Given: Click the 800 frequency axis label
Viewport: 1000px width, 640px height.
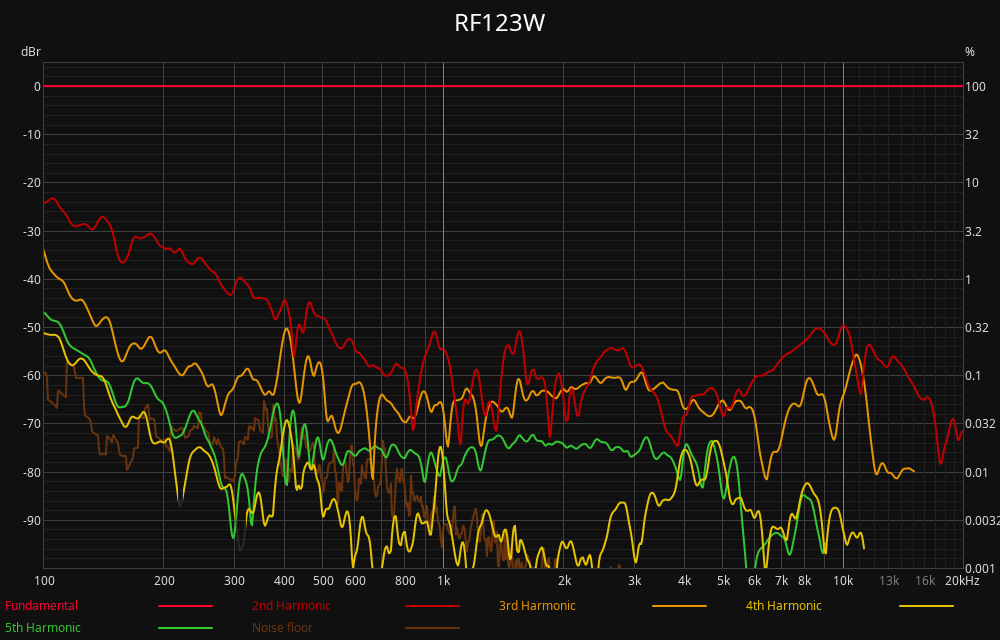Looking at the screenshot, I should coord(405,581).
